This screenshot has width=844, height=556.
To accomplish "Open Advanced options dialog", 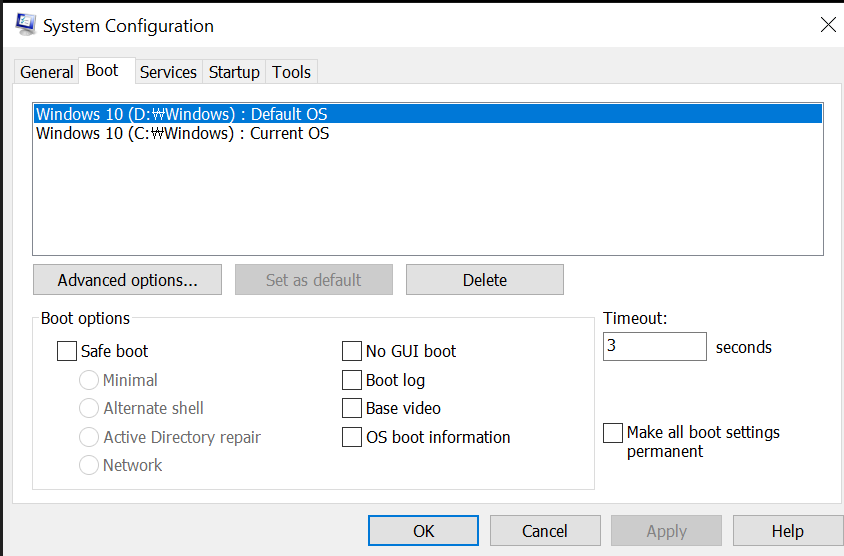I will coord(128,280).
